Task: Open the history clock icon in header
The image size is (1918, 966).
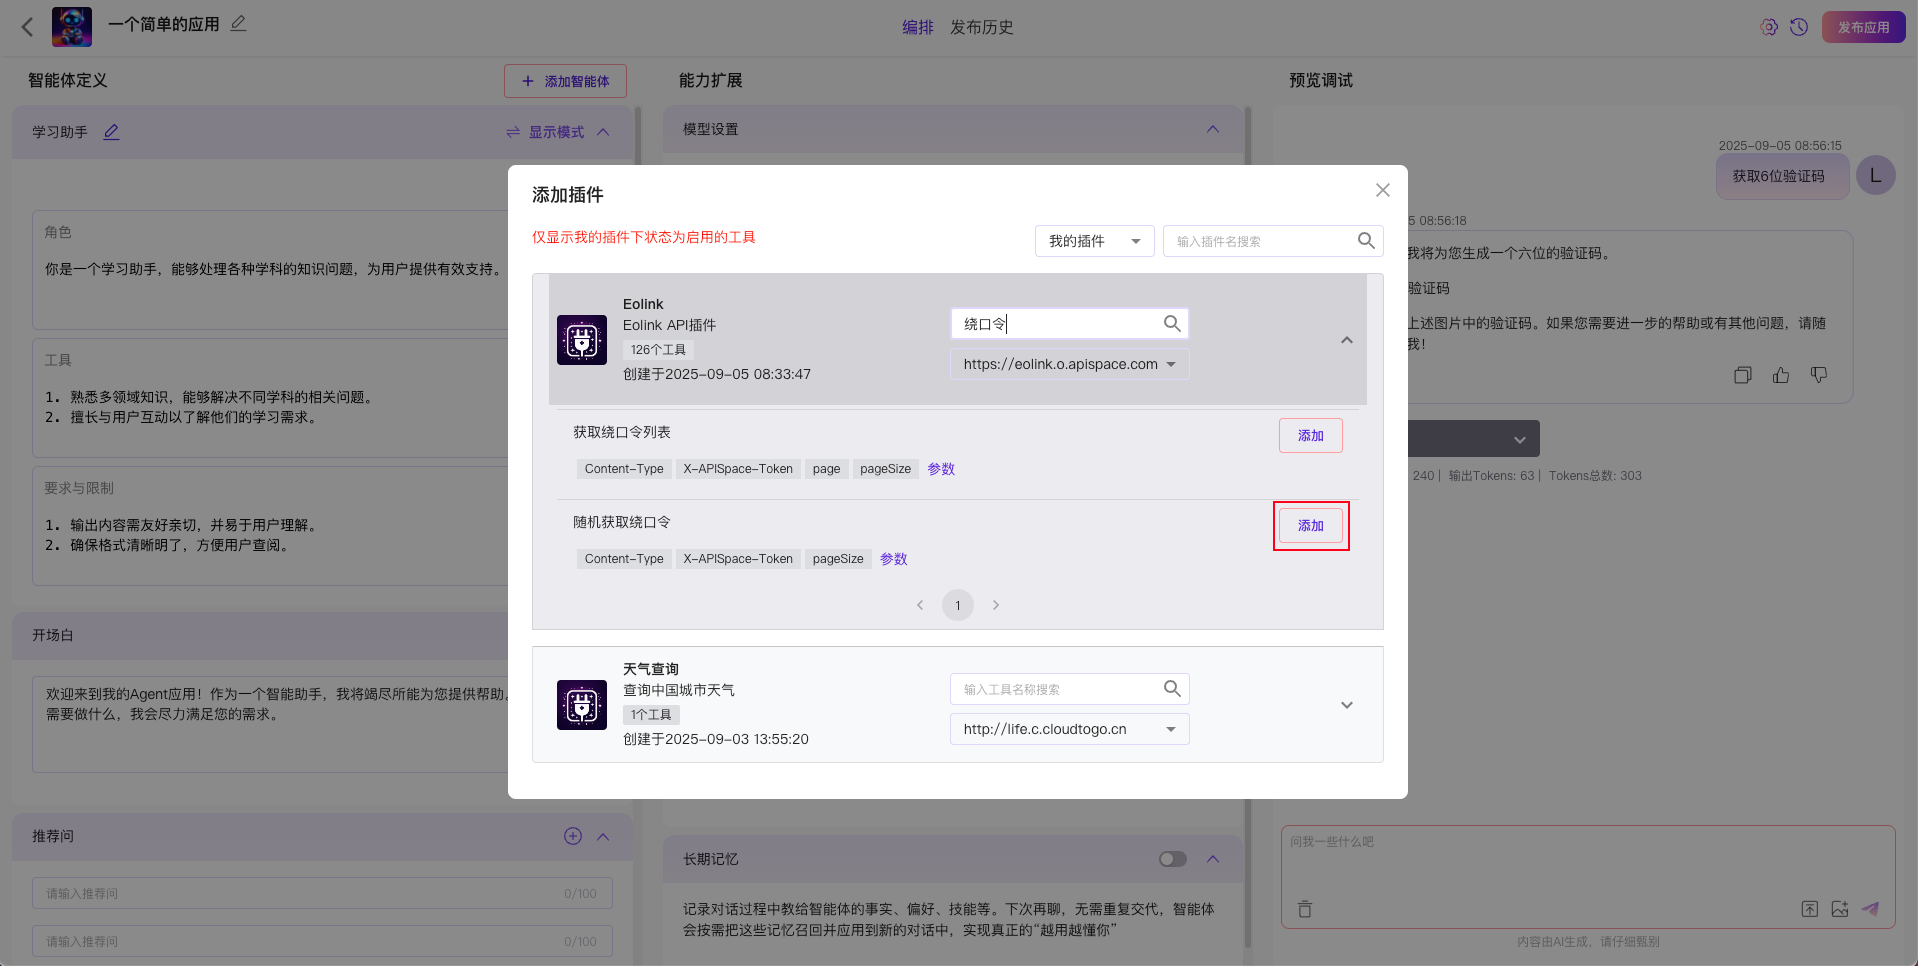Action: tap(1799, 27)
